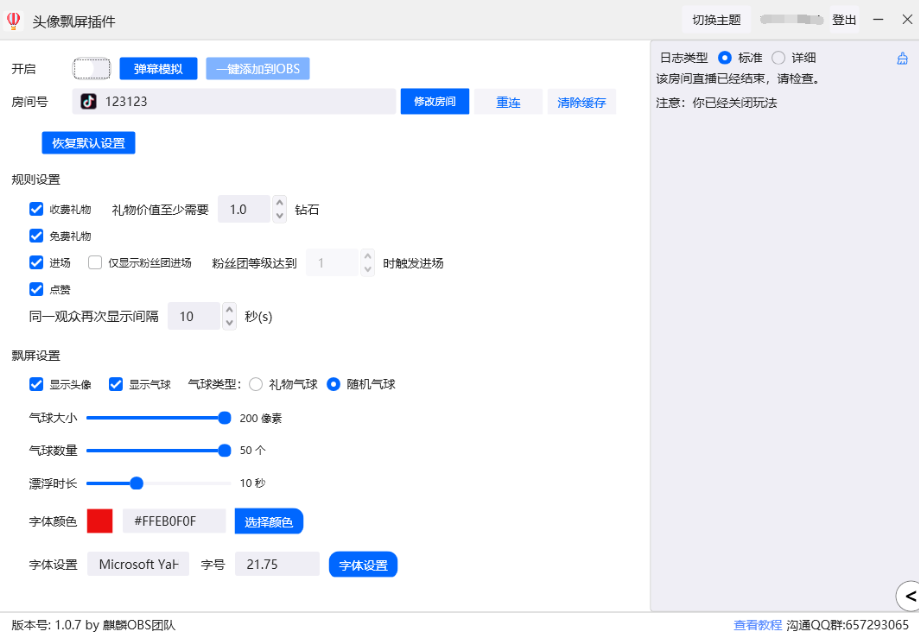The image size is (919, 637).
Task: Uncheck the 收费礼物 checkbox
Action: pyautogui.click(x=37, y=209)
